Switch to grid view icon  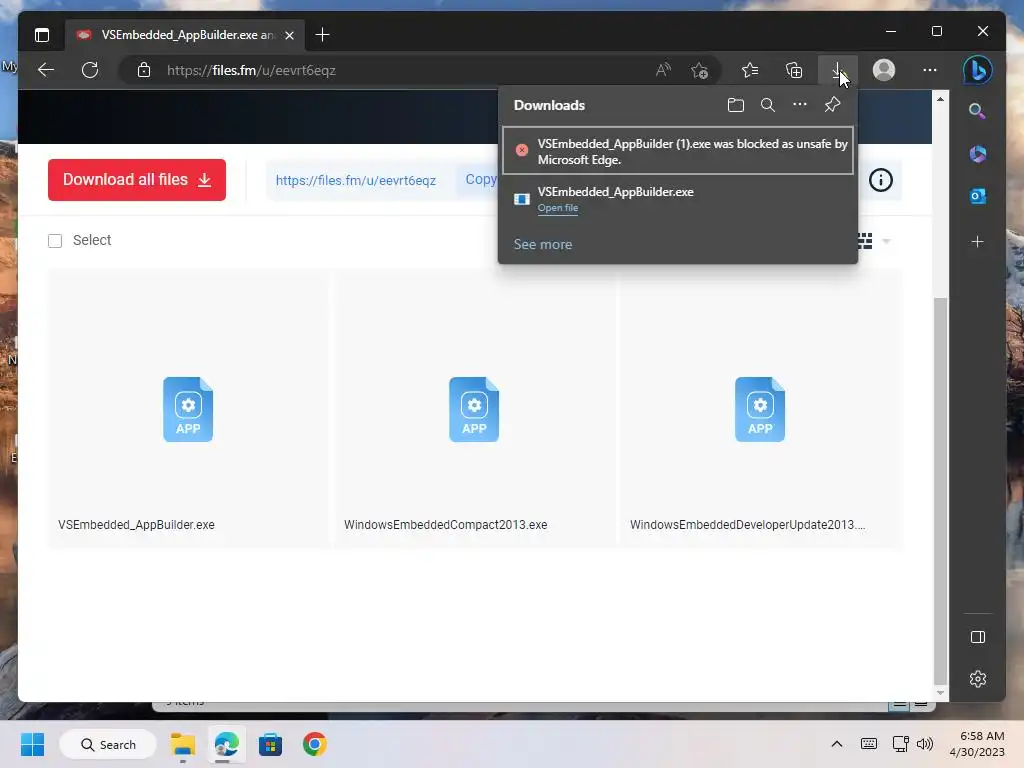tap(864, 241)
